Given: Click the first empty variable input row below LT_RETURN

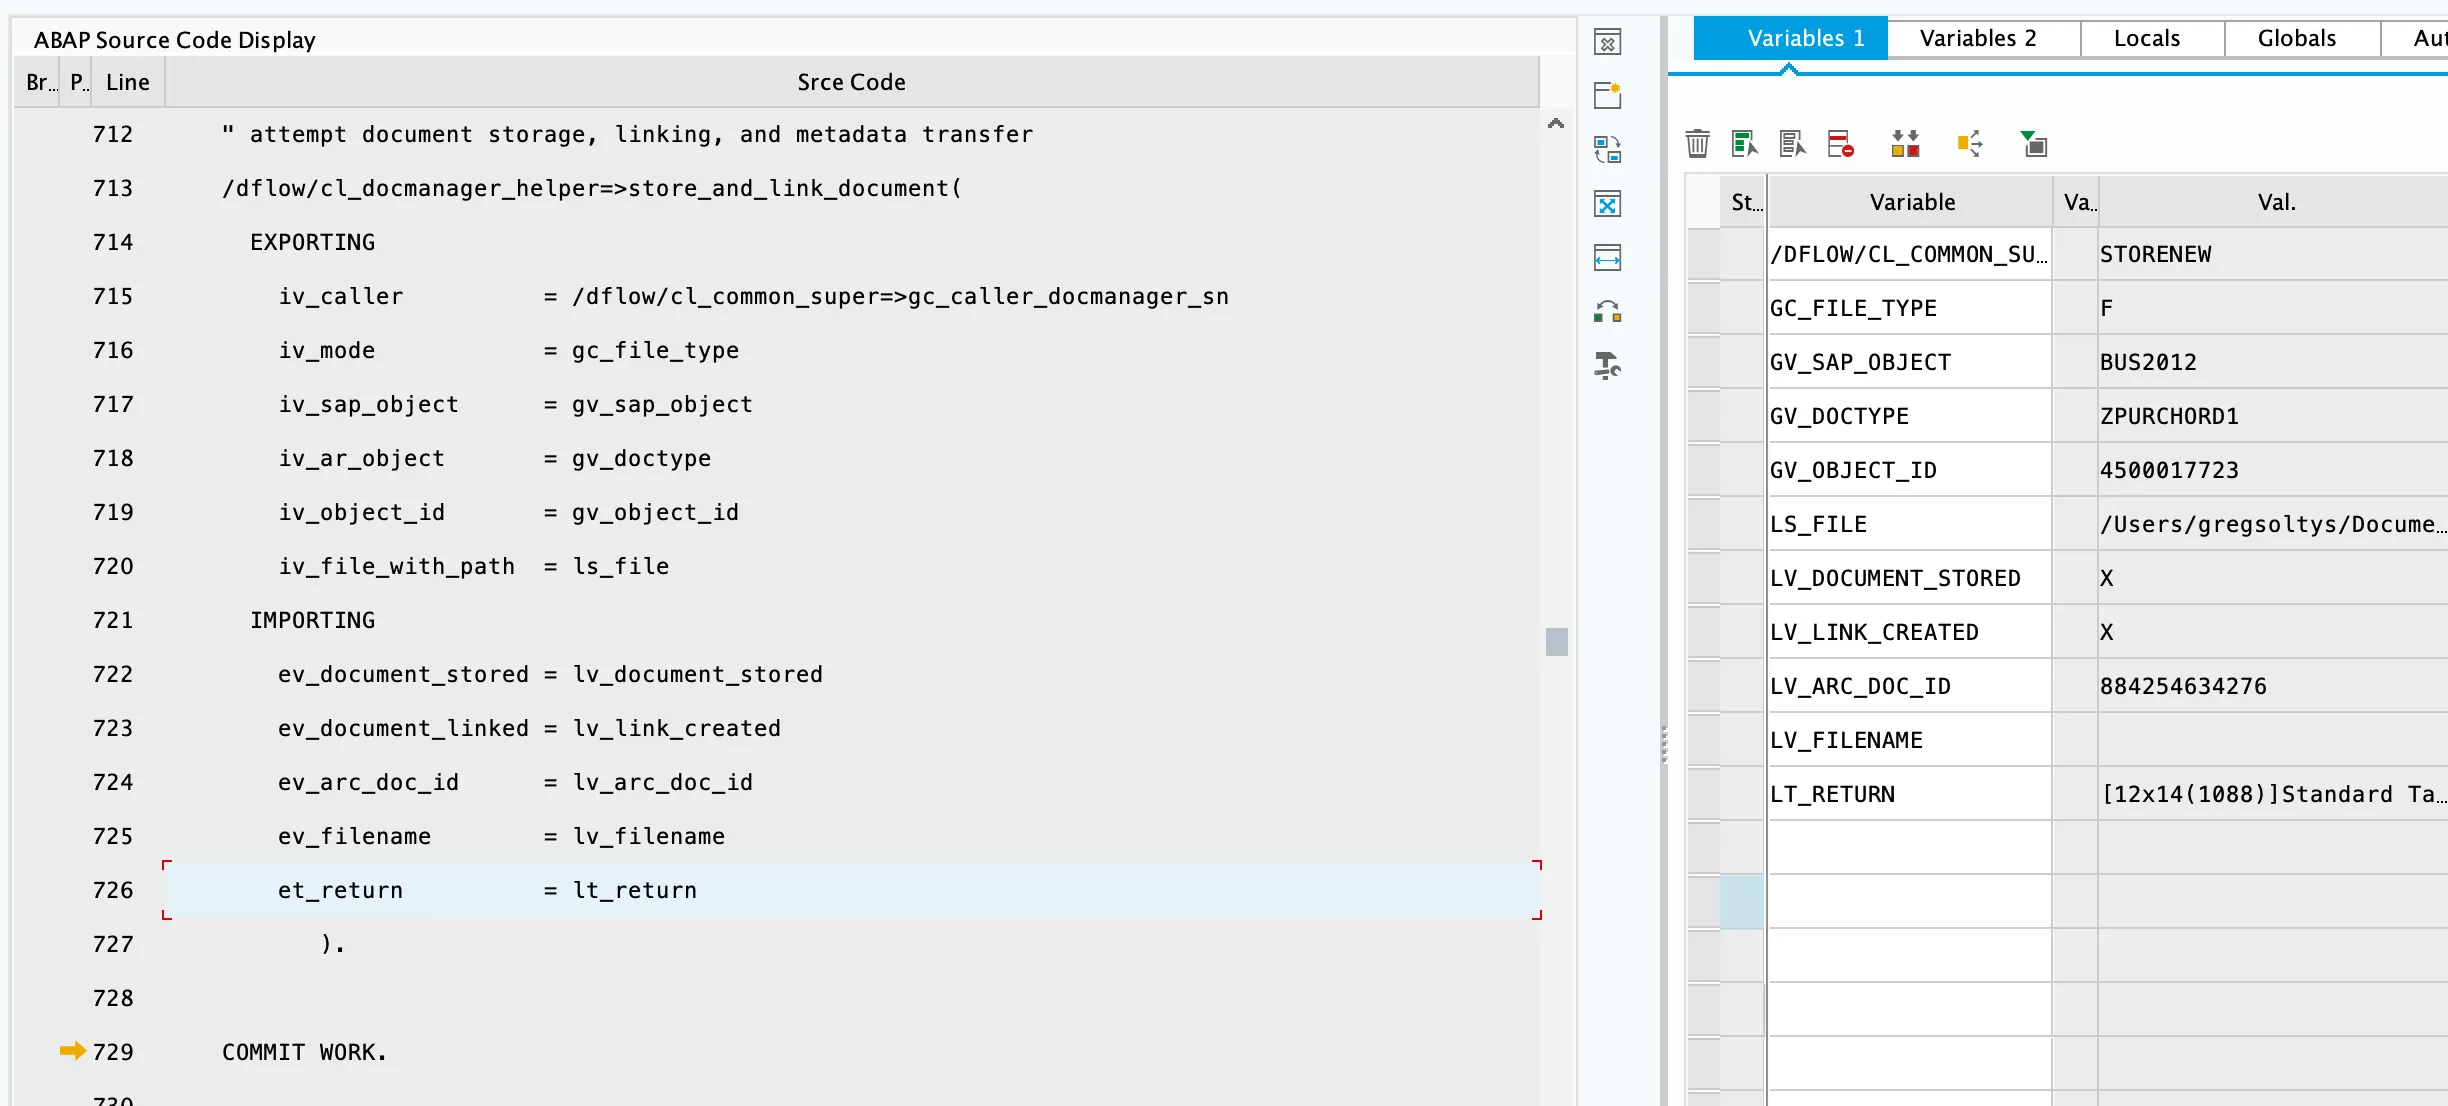Looking at the screenshot, I should pyautogui.click(x=1910, y=848).
